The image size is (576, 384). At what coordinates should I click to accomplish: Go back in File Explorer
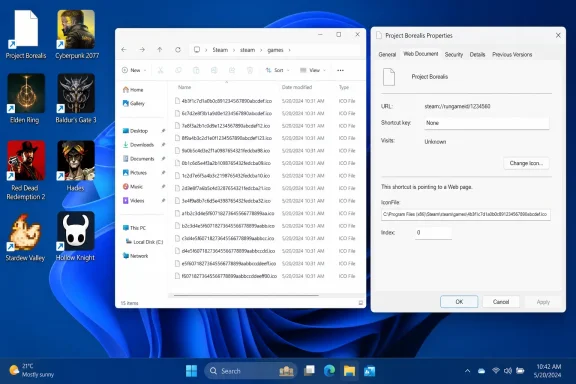pos(124,50)
